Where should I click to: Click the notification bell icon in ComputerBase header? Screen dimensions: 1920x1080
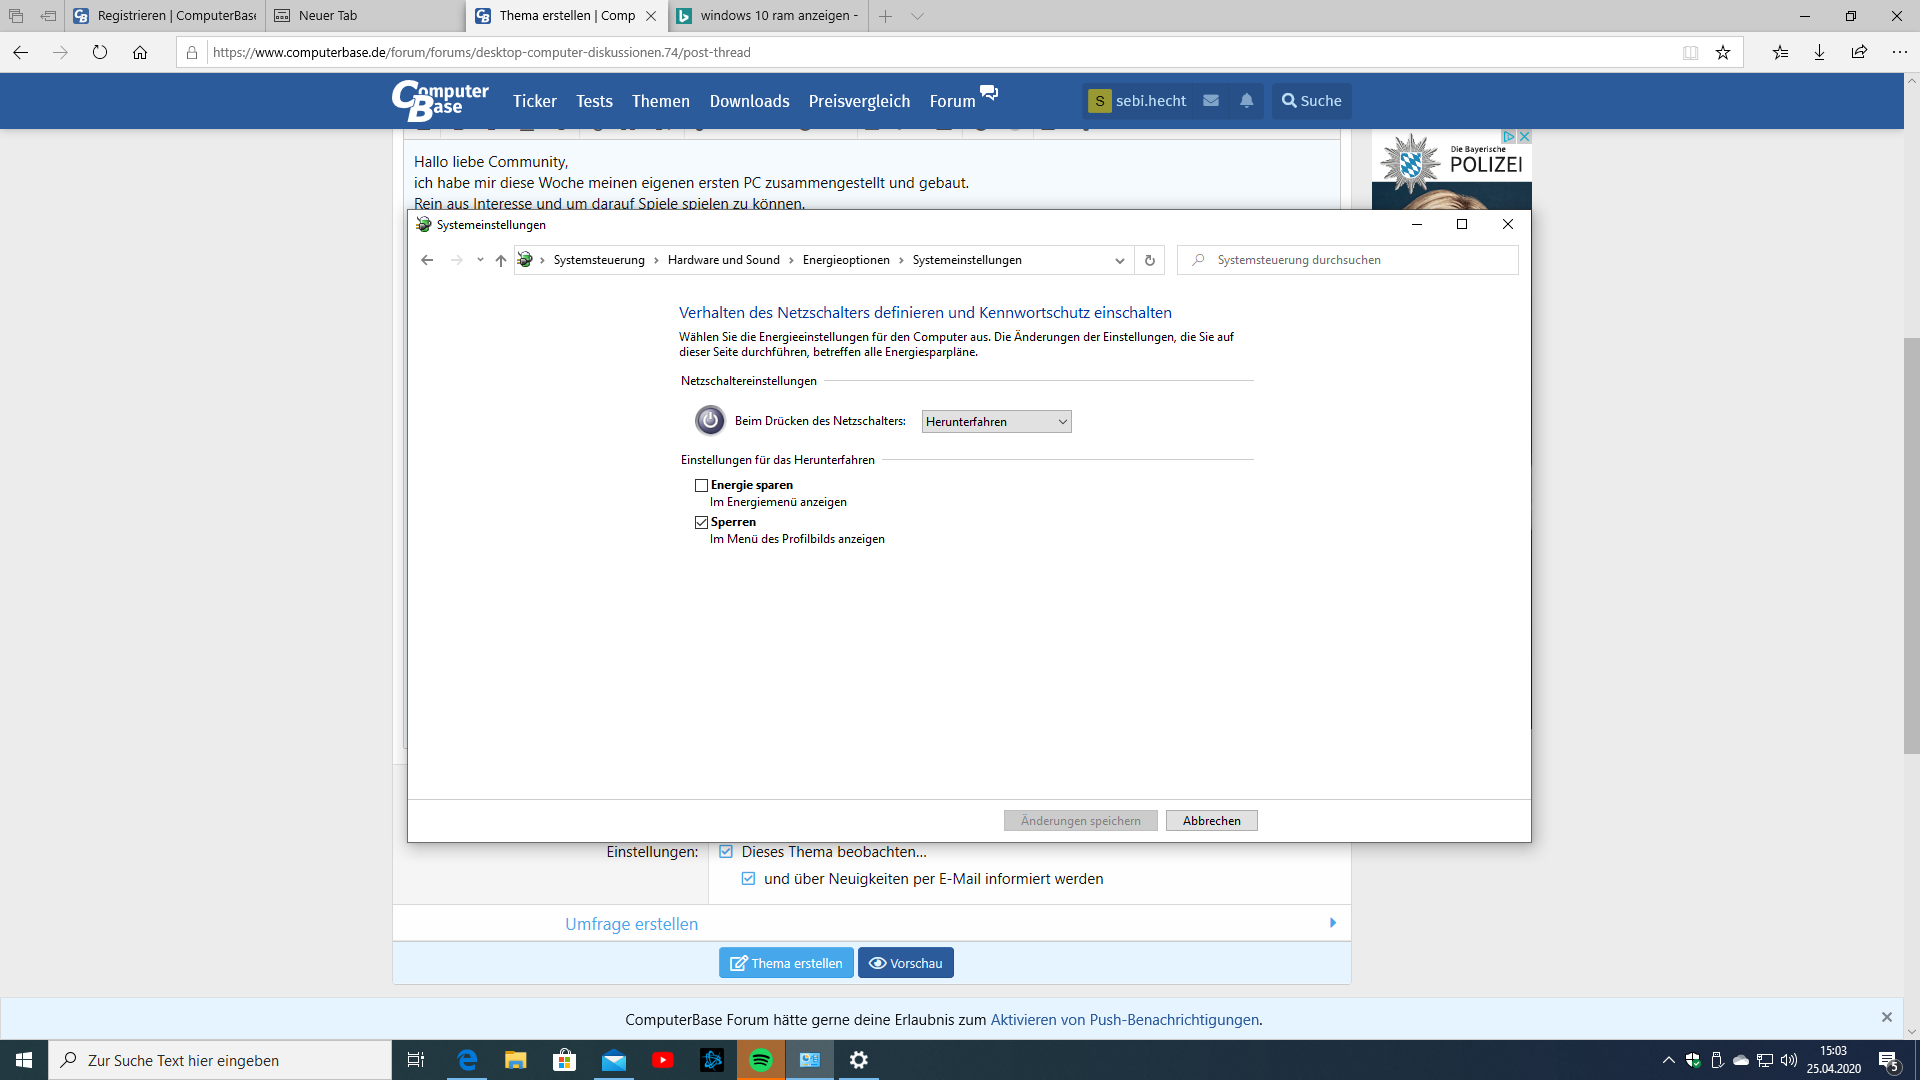pos(1247,101)
